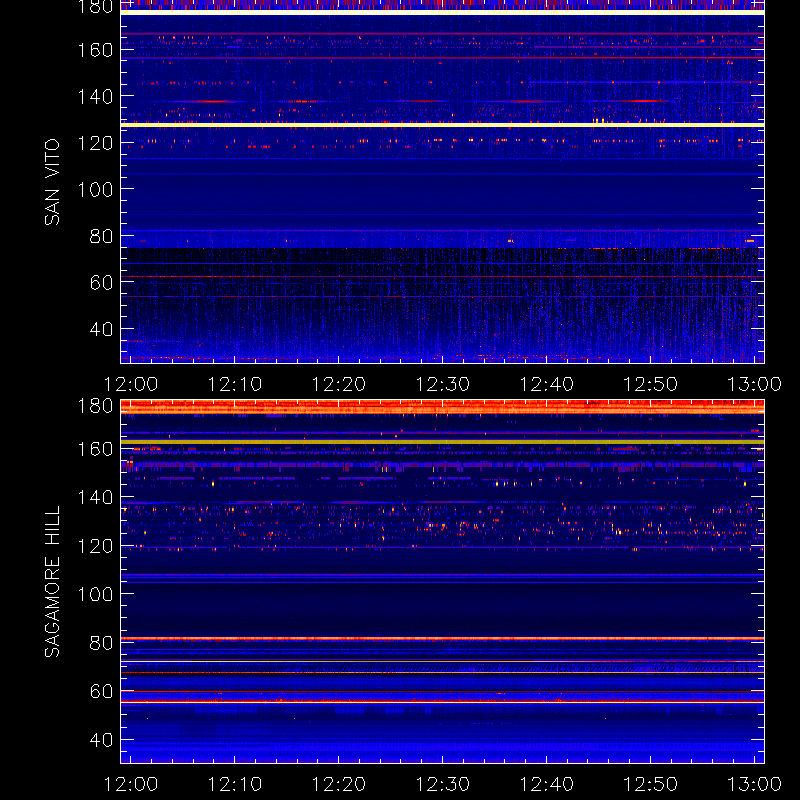Select the 160 tick label on San Vito axis
The image size is (800, 800).
tap(95, 51)
